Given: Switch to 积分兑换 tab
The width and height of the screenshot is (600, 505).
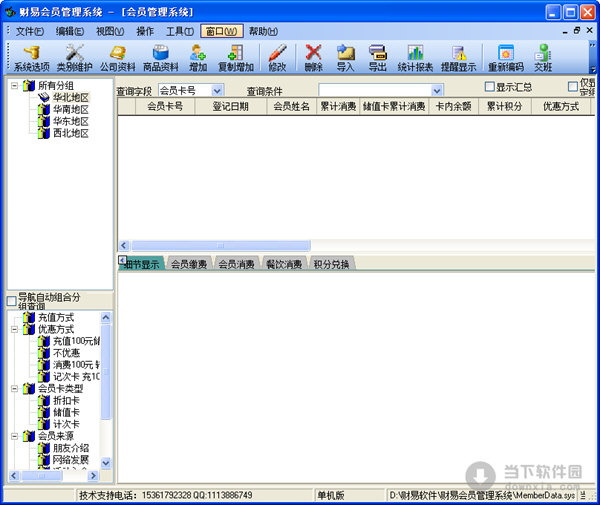Looking at the screenshot, I should (331, 264).
